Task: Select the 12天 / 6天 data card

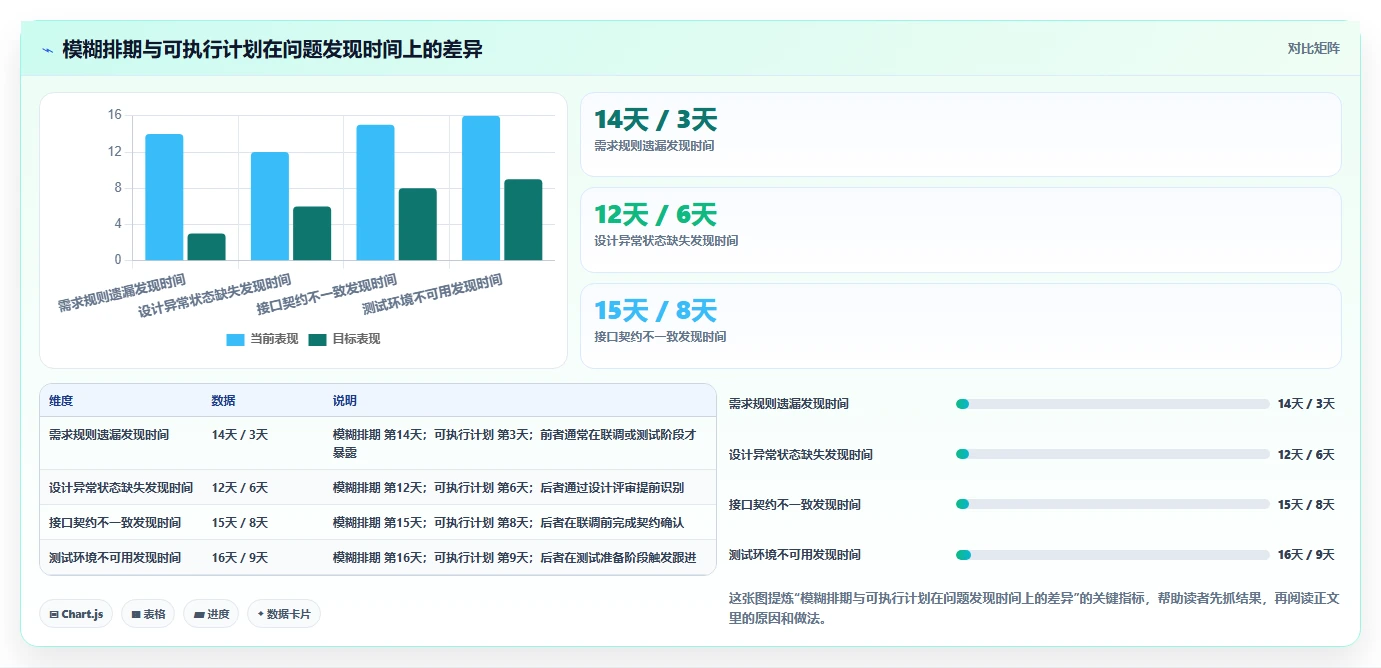Action: [960, 230]
